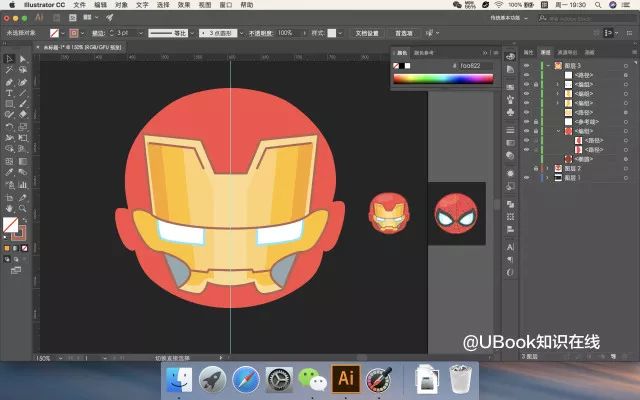The image size is (640, 400).
Task: Click target circle of 图层 1
Action: coord(626,178)
